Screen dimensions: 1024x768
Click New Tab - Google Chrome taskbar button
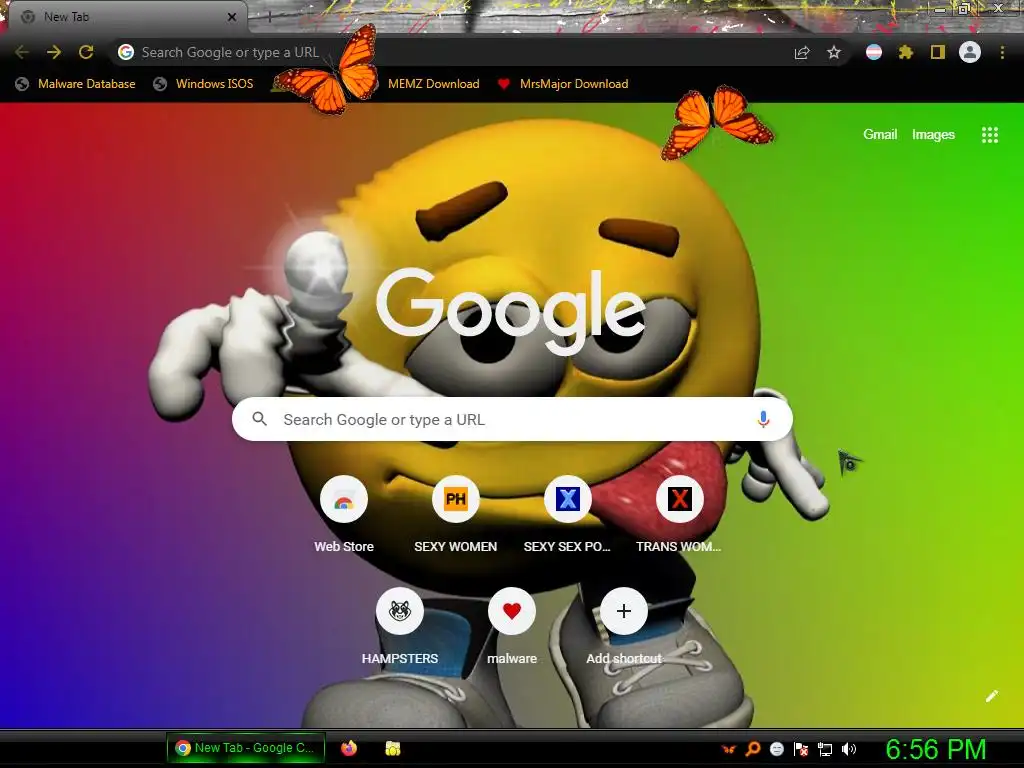tap(246, 748)
